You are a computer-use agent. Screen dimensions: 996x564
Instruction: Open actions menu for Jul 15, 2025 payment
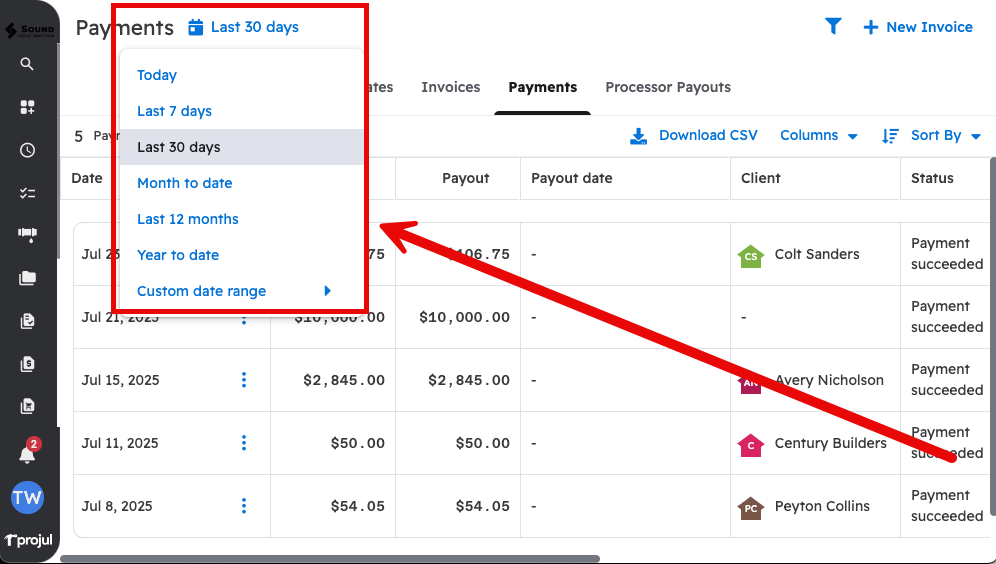click(x=244, y=380)
